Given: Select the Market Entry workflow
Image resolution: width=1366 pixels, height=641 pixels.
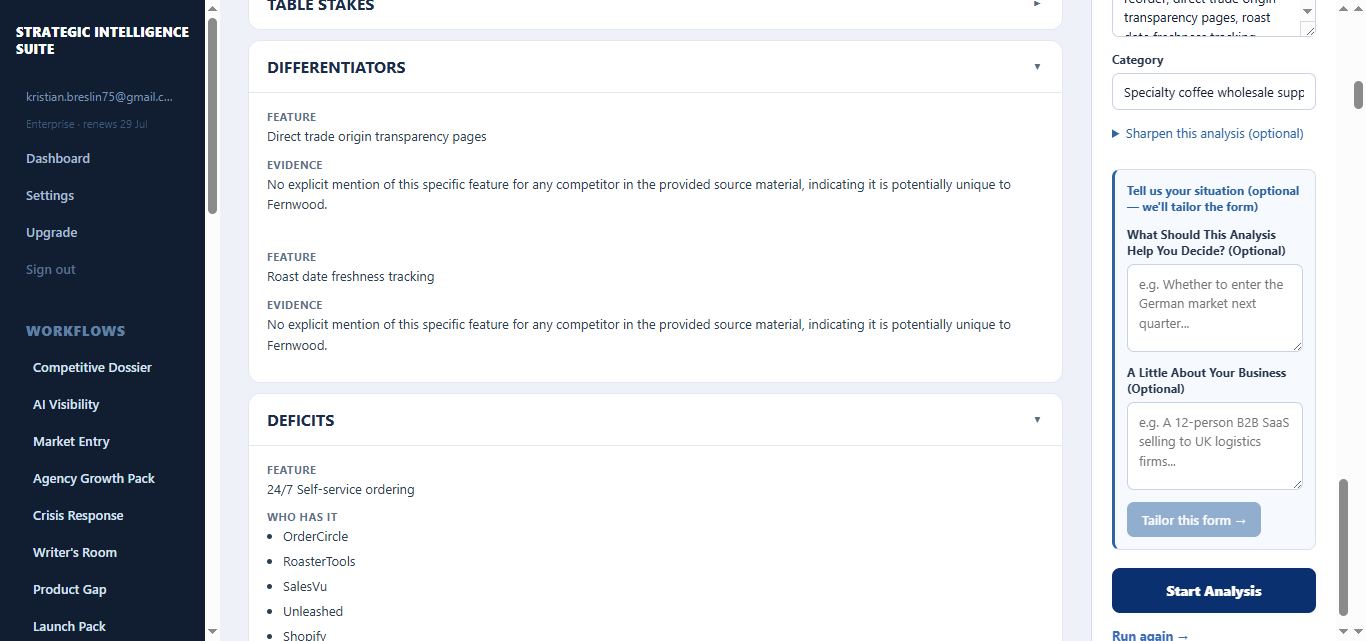Looking at the screenshot, I should [71, 441].
